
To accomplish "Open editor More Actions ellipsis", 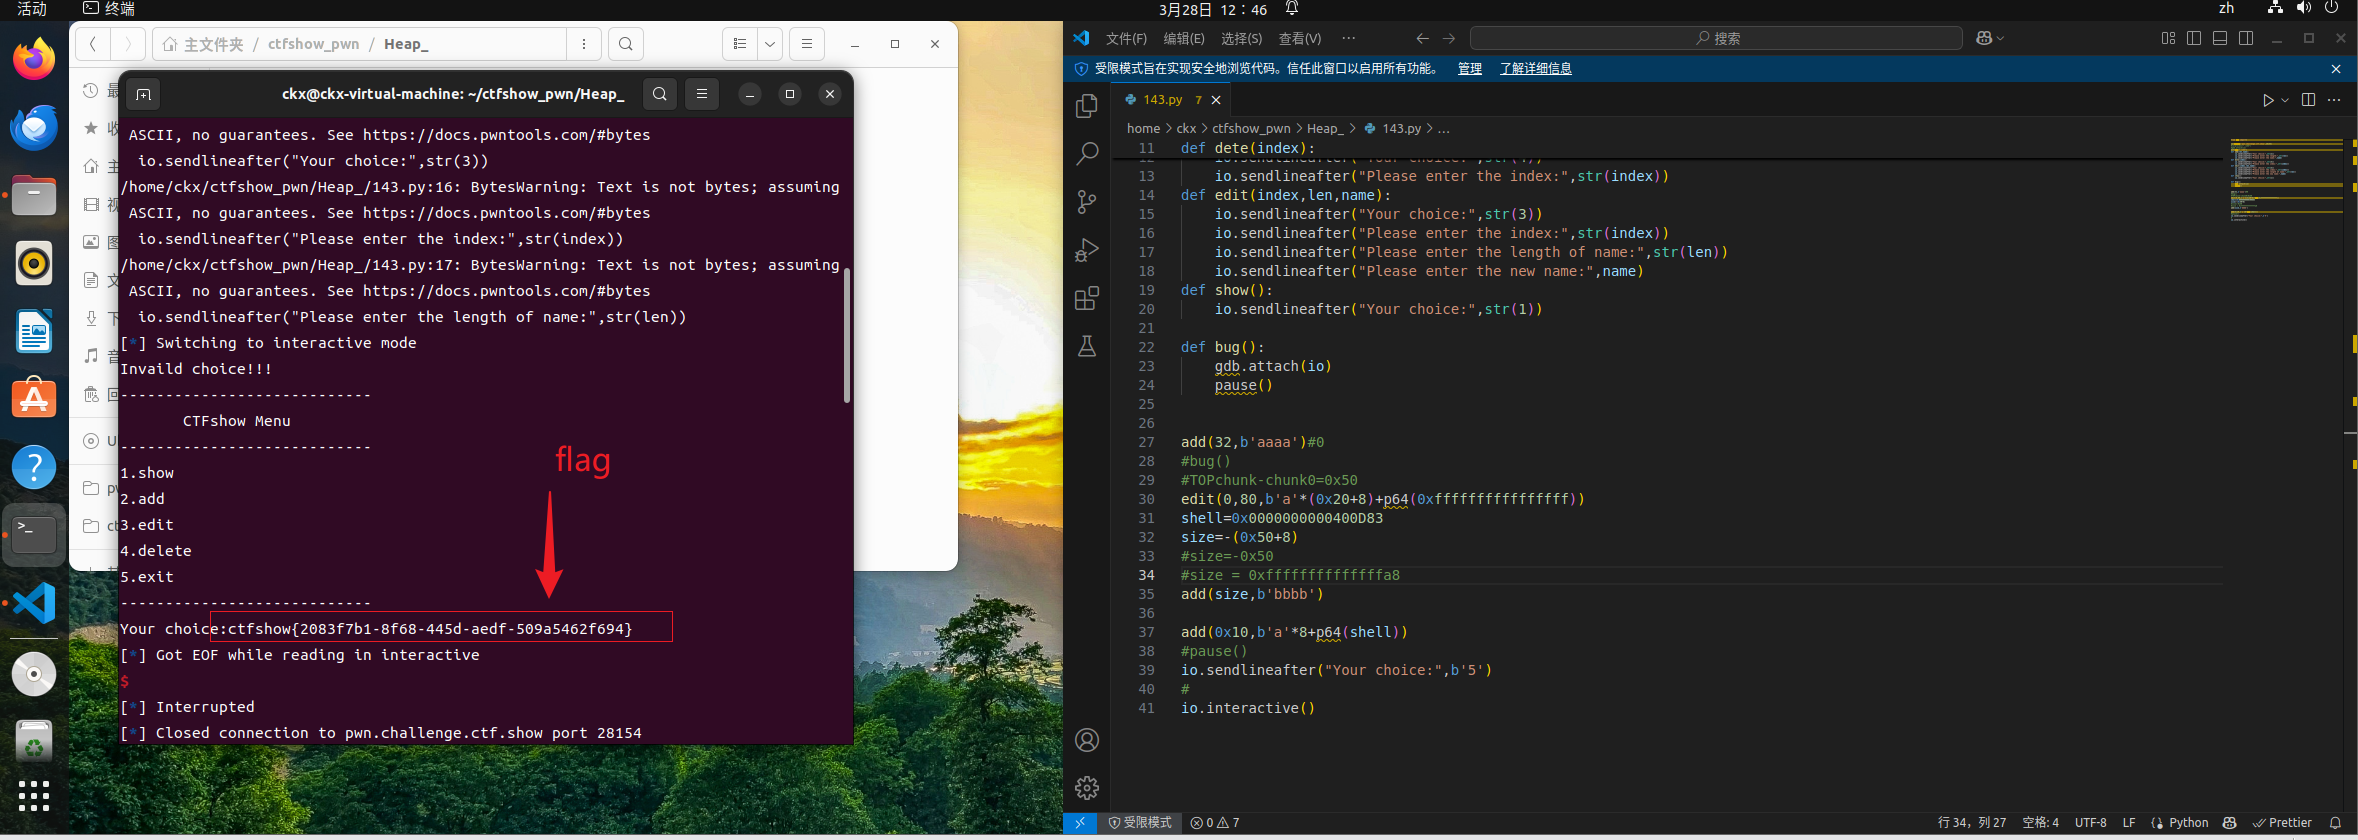I will point(2334,100).
